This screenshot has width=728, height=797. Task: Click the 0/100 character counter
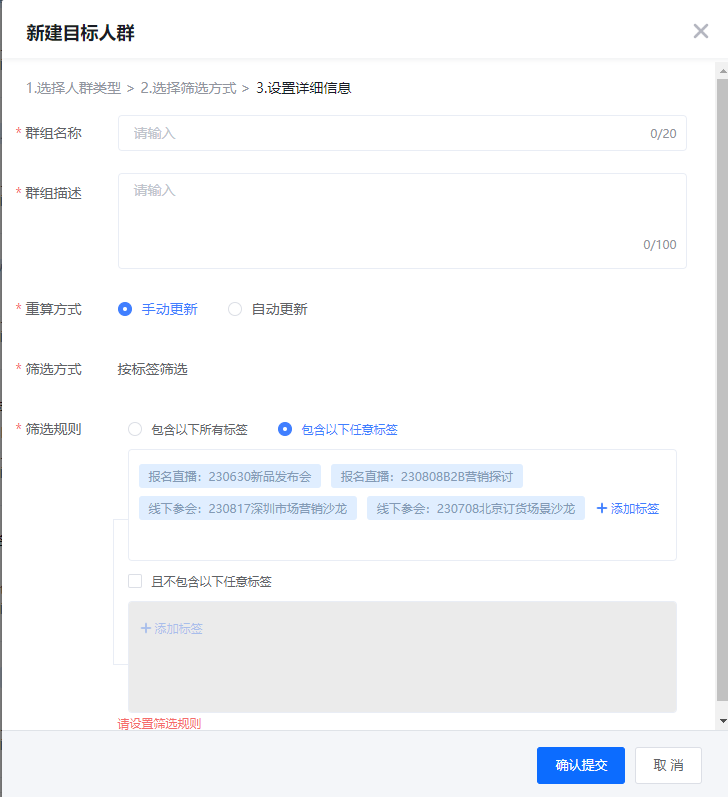click(659, 244)
